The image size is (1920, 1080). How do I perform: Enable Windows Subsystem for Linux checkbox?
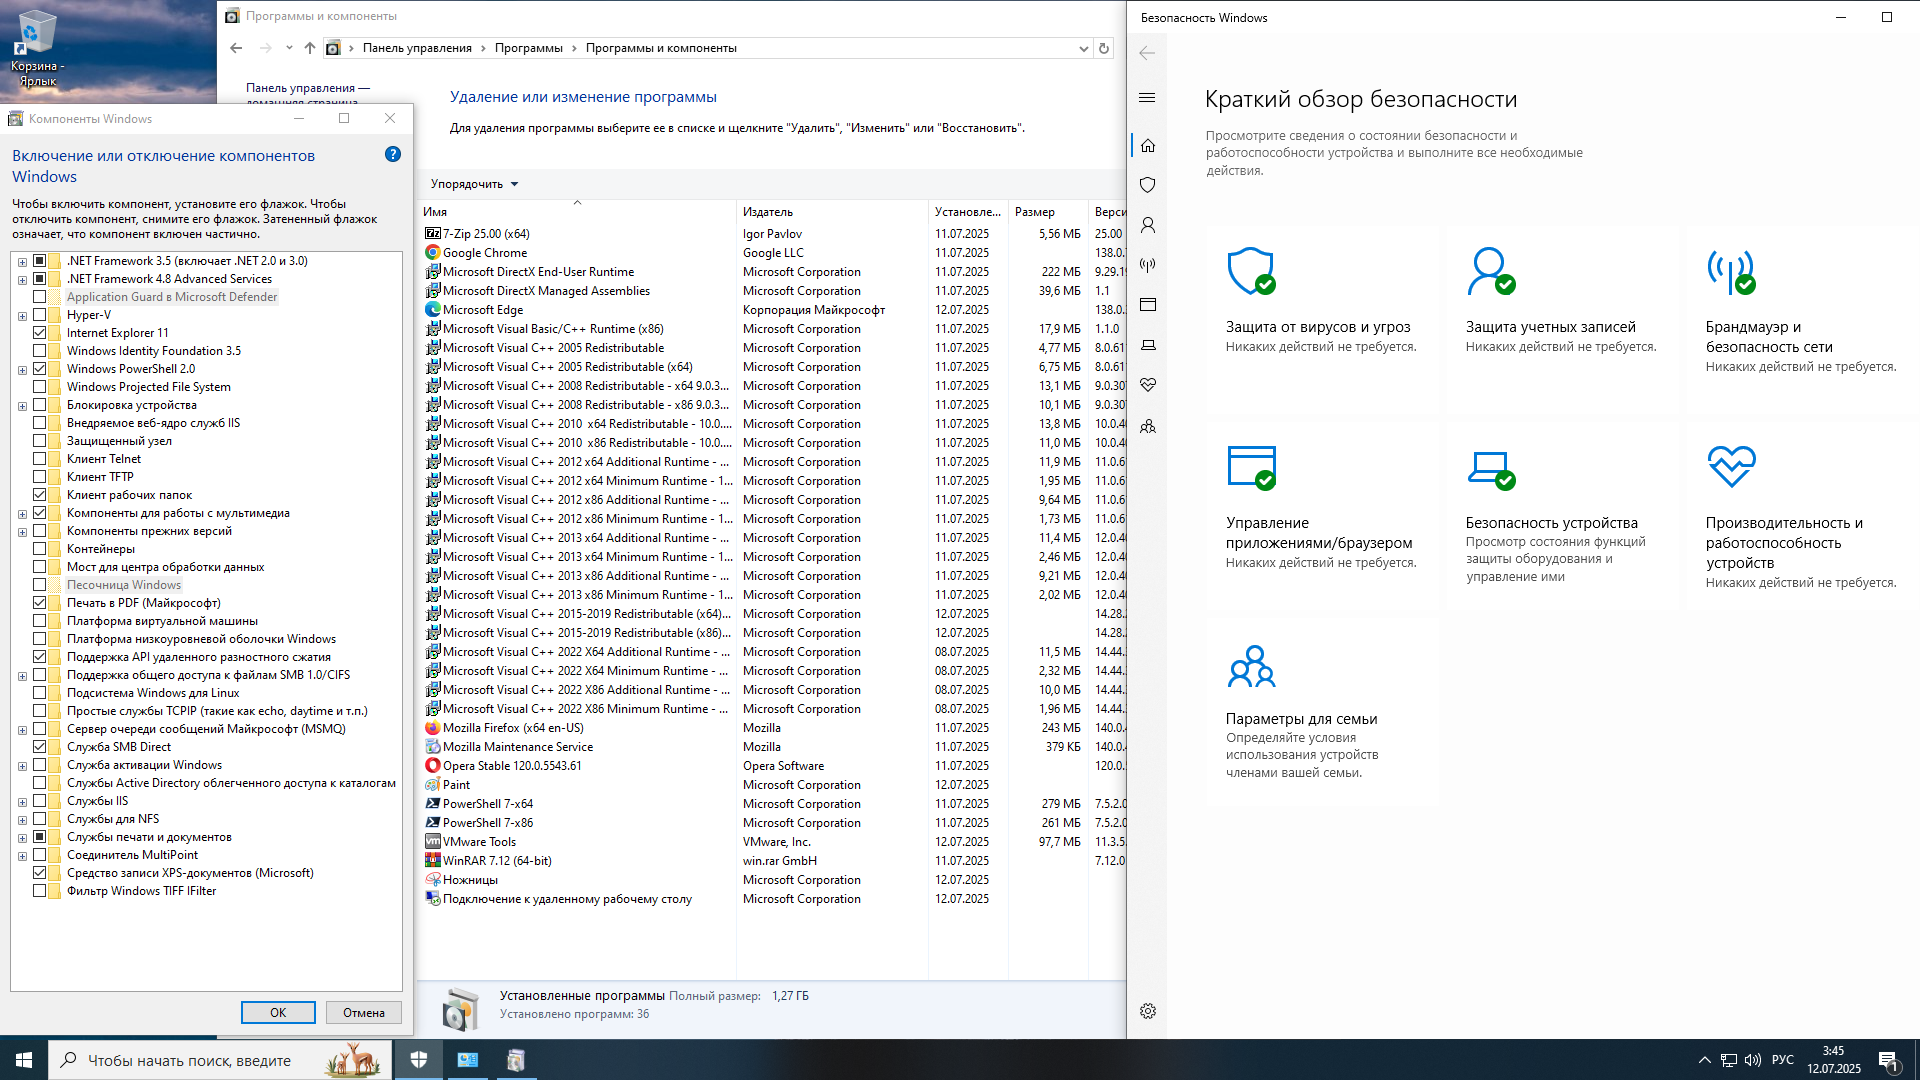40,693
